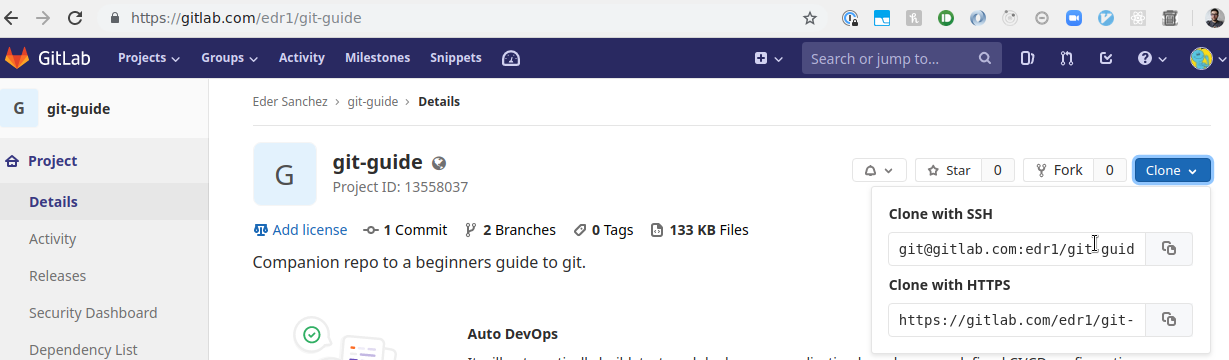Screen dimensions: 1229x360
Task: Focus the Search or jump to field
Action: click(x=901, y=58)
